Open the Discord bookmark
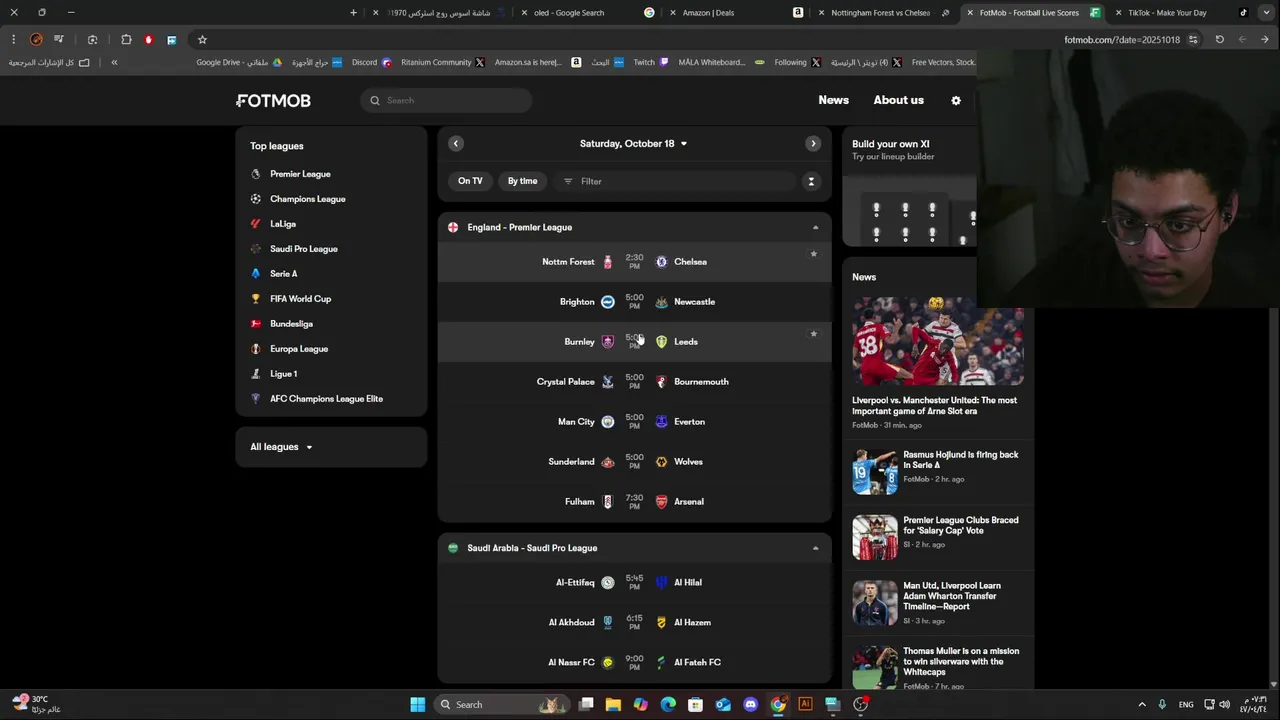 pos(371,62)
